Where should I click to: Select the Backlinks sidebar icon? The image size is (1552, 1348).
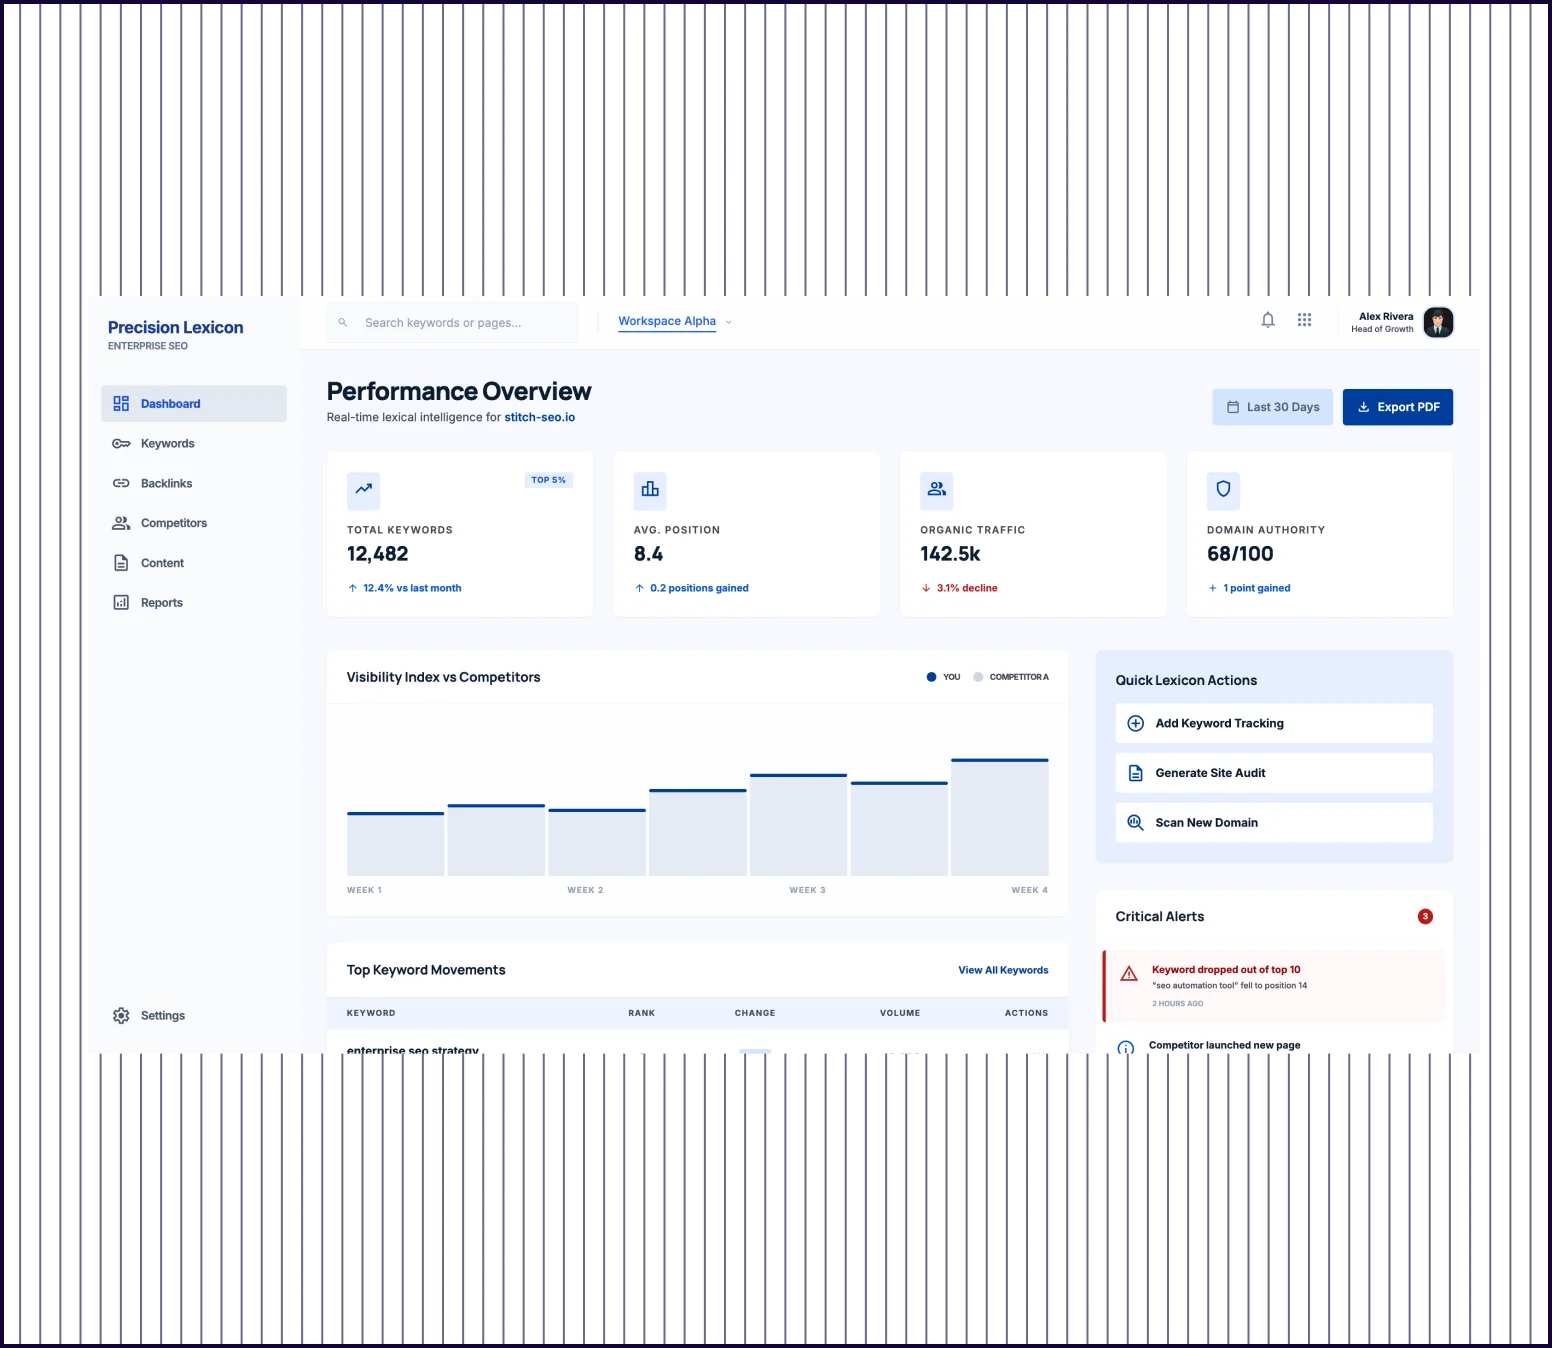click(x=121, y=483)
